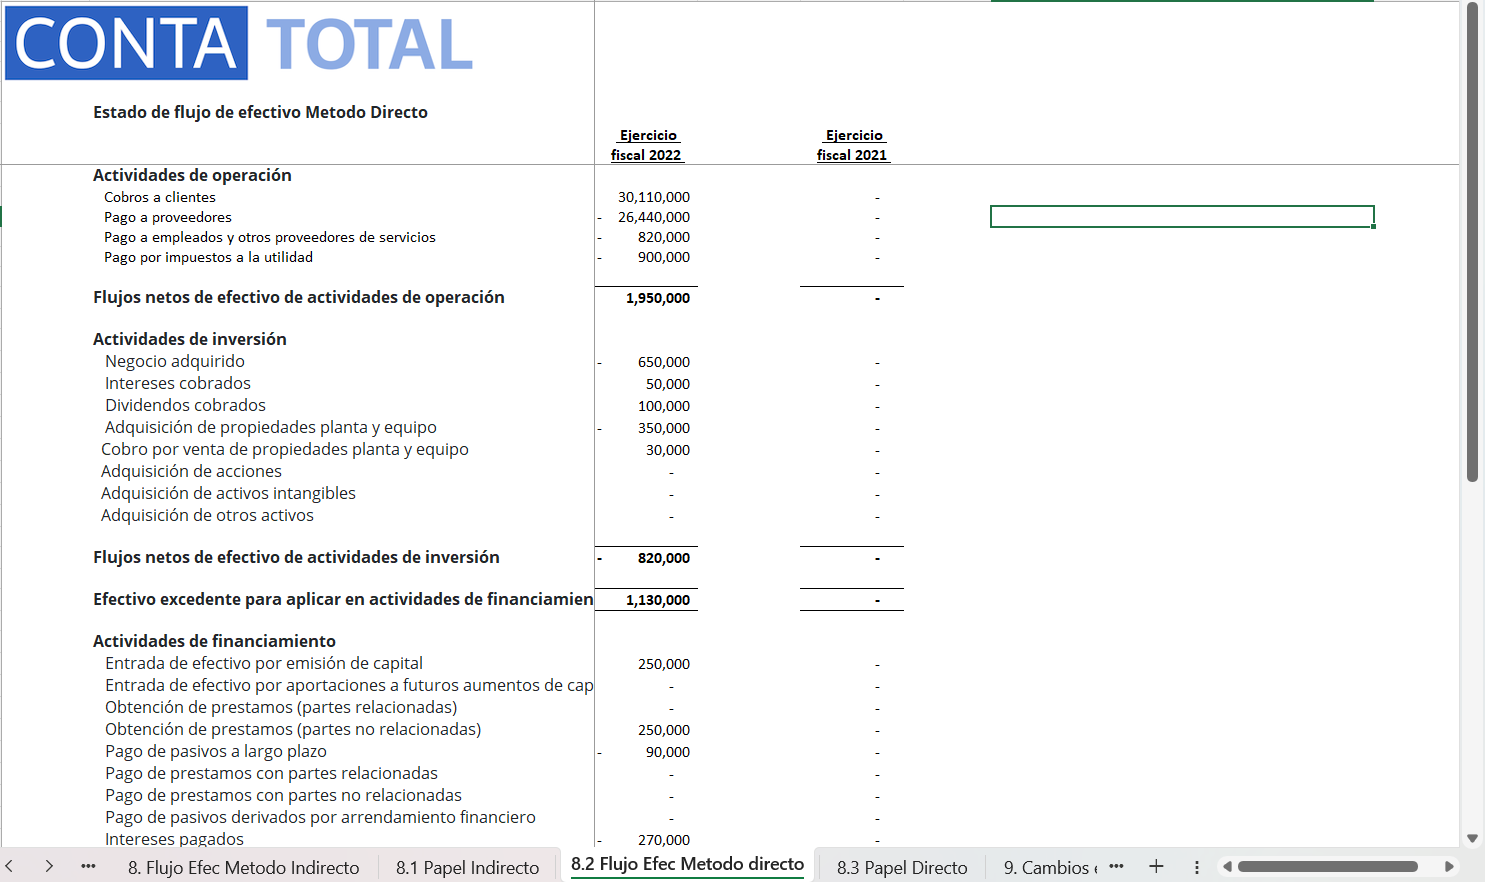Click the horizontal scrollbar thumb
Screen dimensions: 1485x882
click(x=1327, y=866)
